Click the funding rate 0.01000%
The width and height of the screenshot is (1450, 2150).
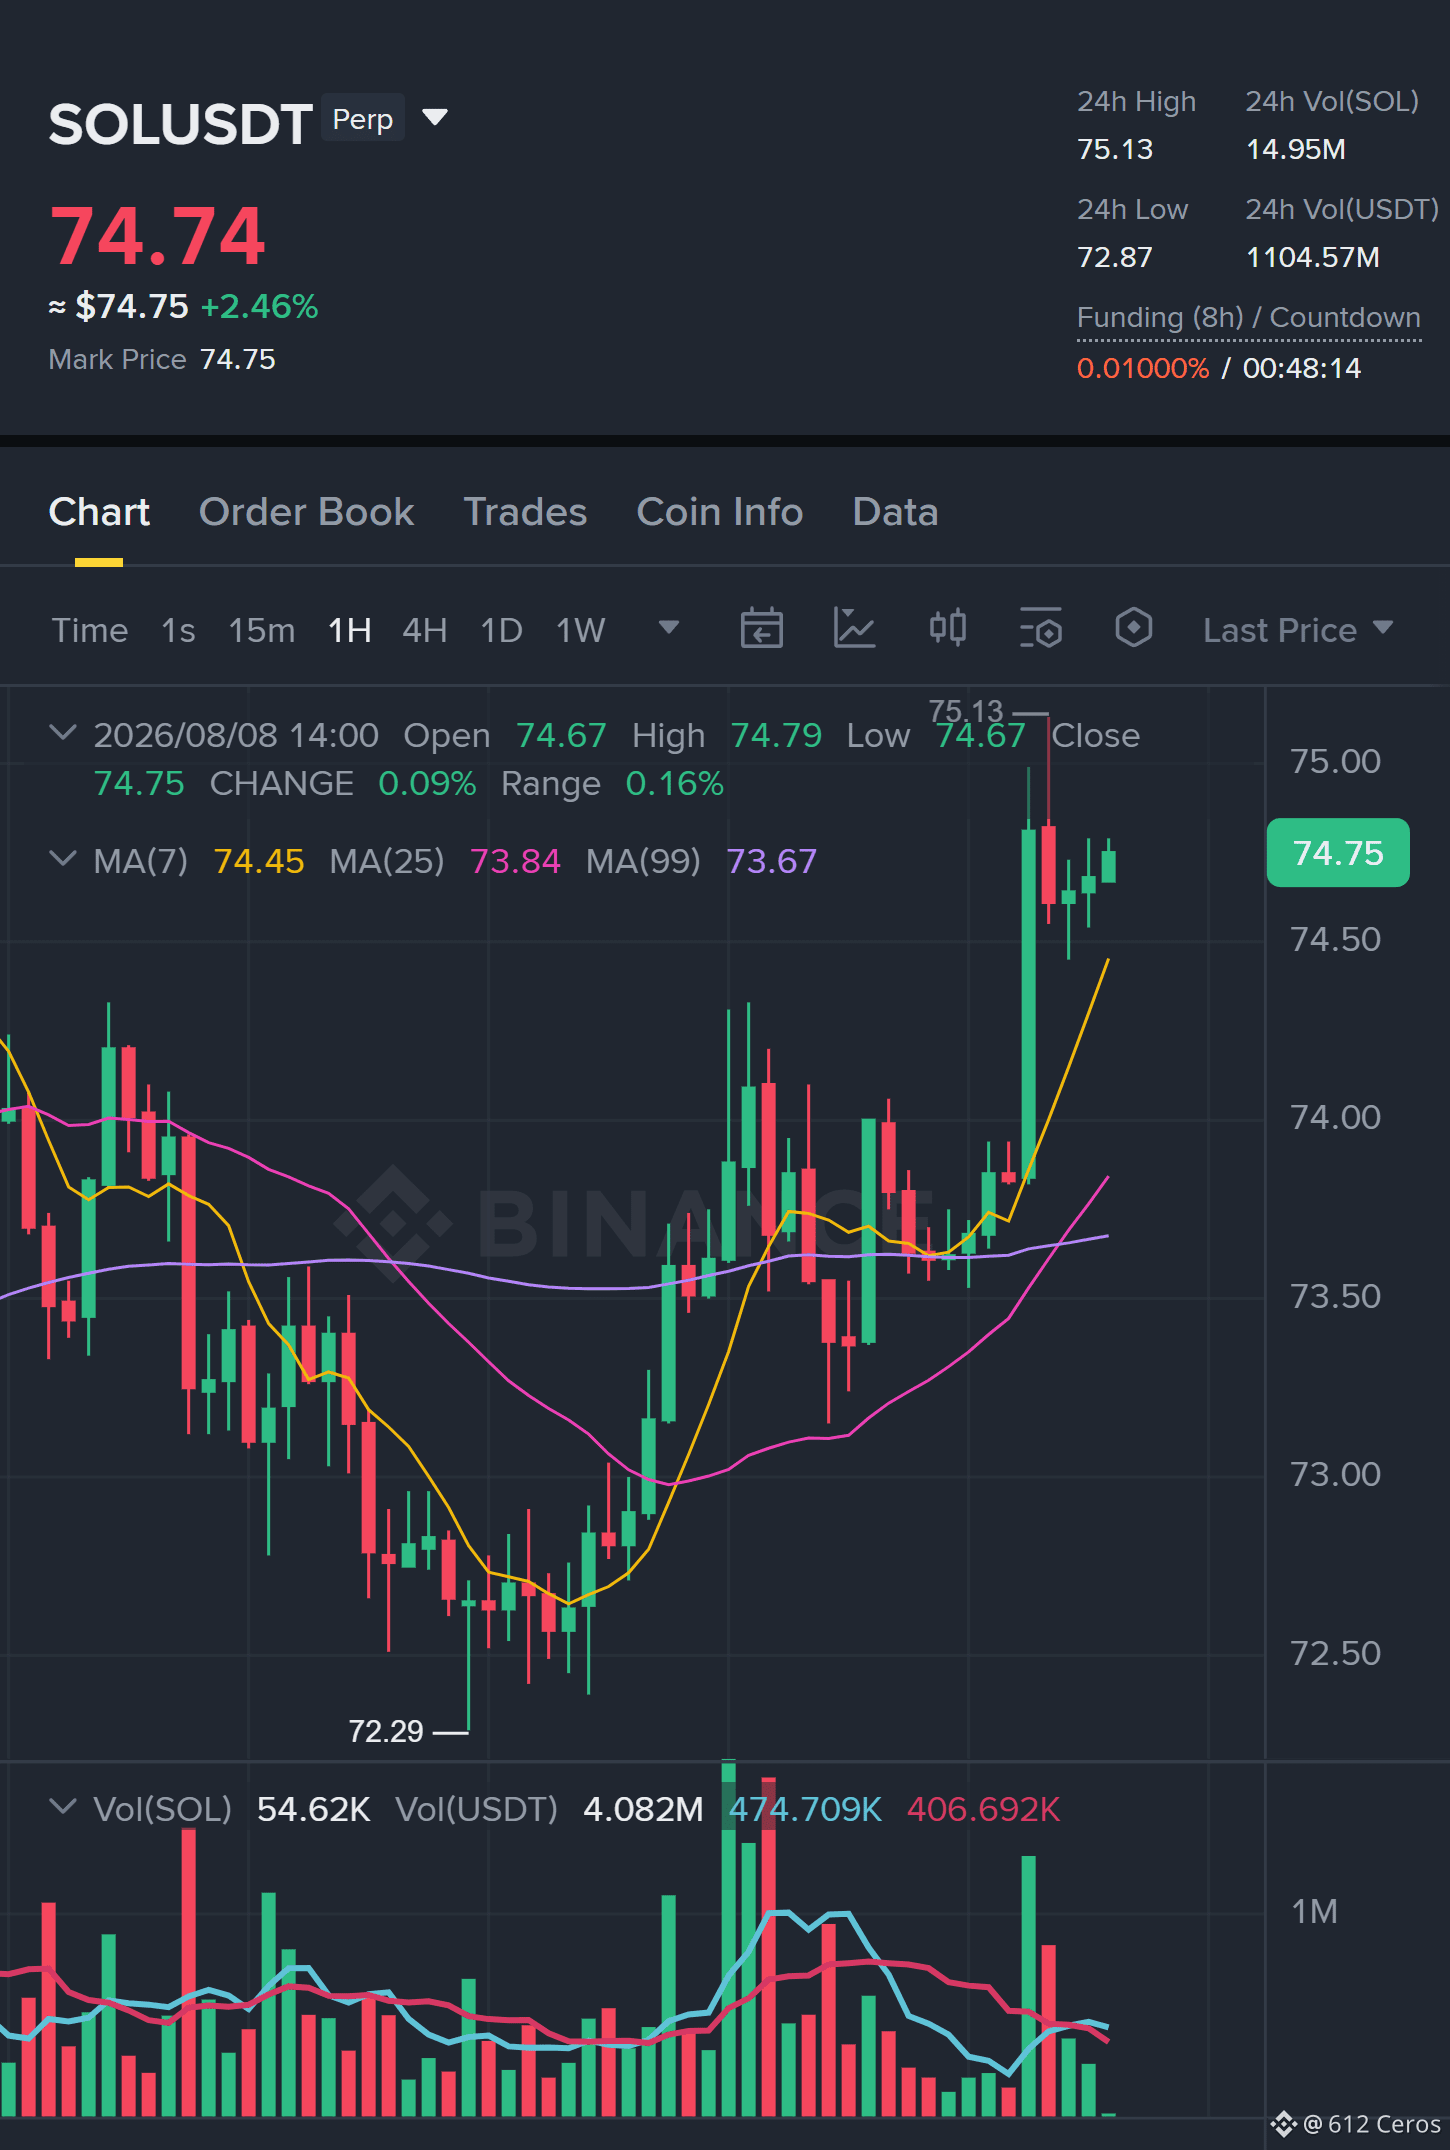click(1143, 368)
